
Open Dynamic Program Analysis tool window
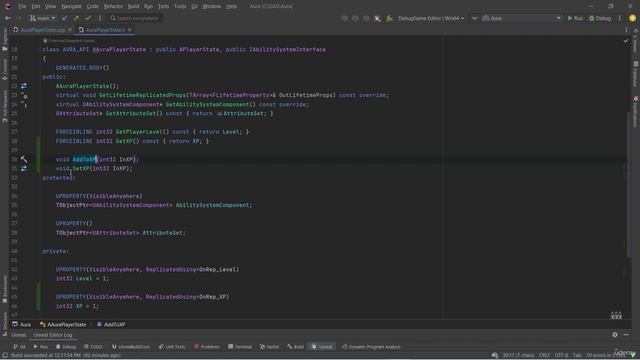coord(371,347)
